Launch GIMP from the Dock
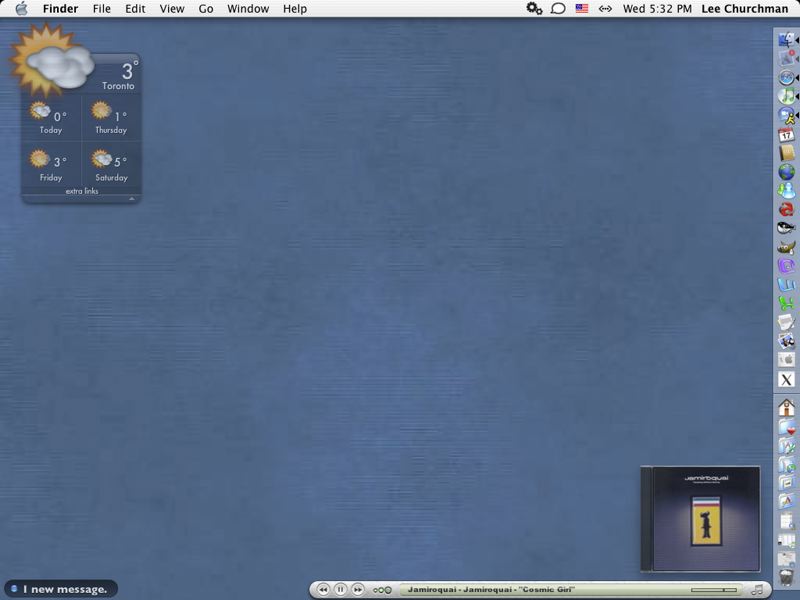800x600 pixels. point(787,248)
